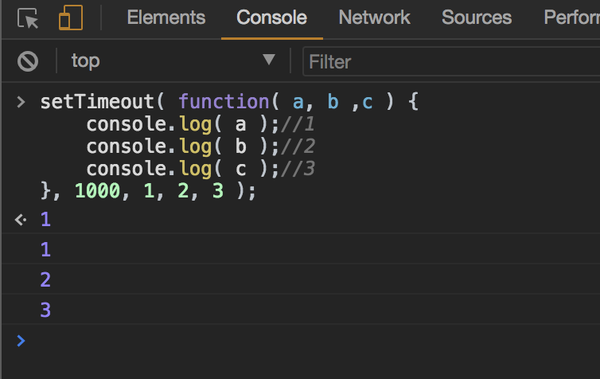
Task: Click the setTimeout code line
Action: 229,102
